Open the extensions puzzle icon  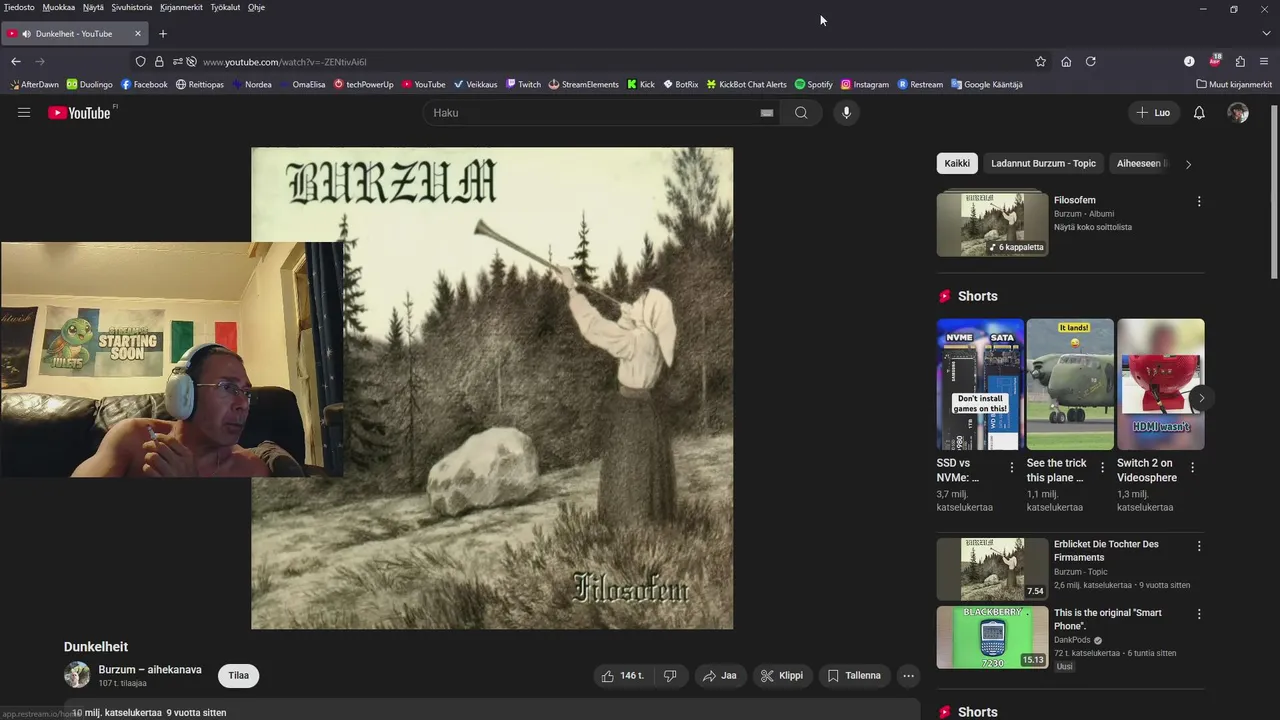click(1240, 61)
